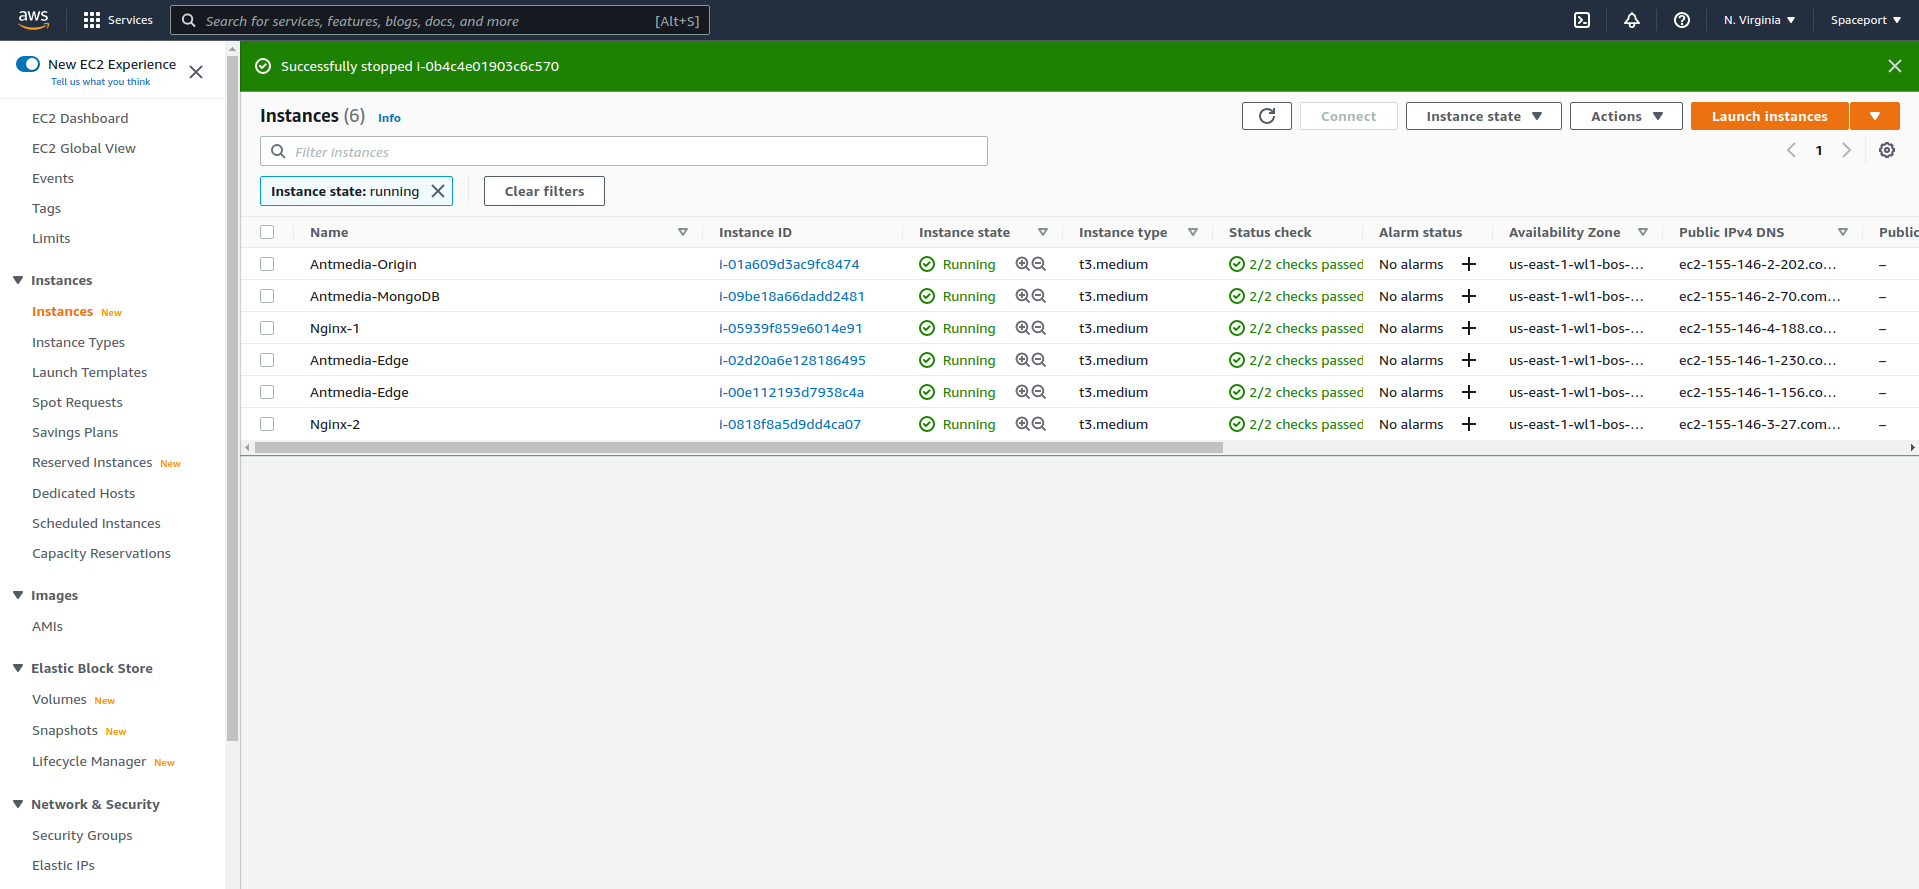
Task: Dismiss the green success banner
Action: (x=1895, y=66)
